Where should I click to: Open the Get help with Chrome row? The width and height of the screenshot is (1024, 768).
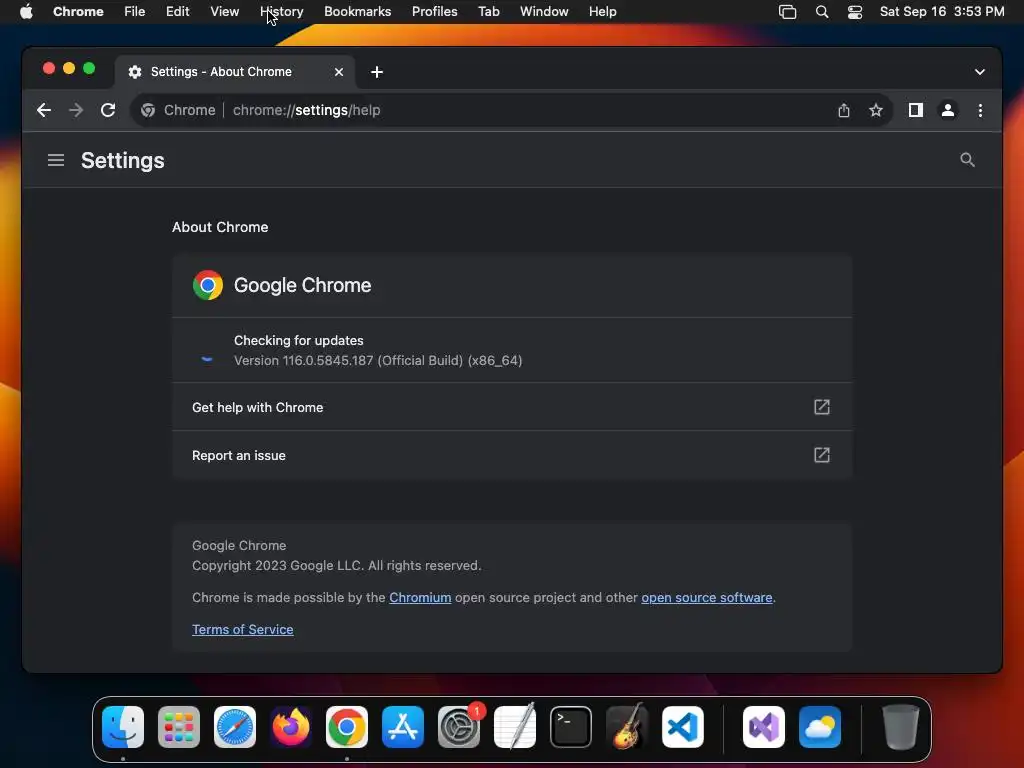[513, 407]
